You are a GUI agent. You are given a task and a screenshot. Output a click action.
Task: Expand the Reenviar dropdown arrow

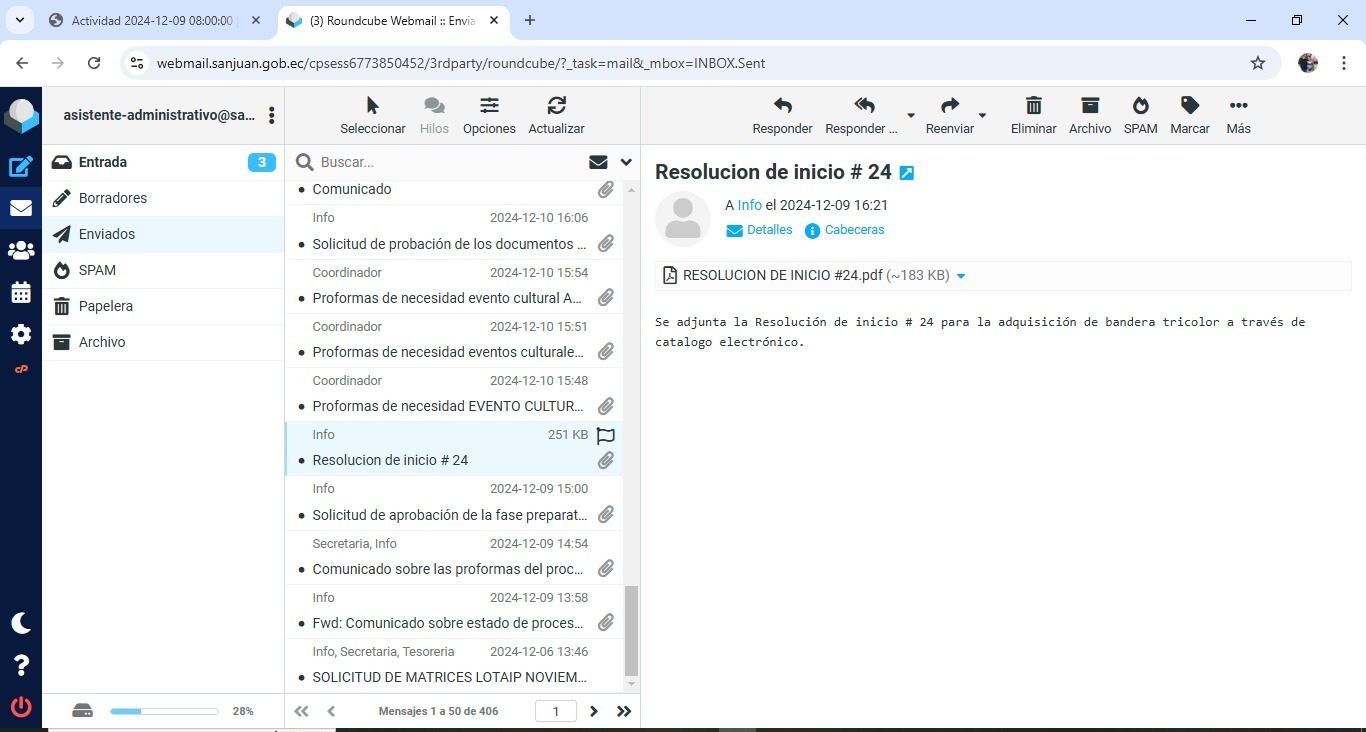tap(982, 115)
